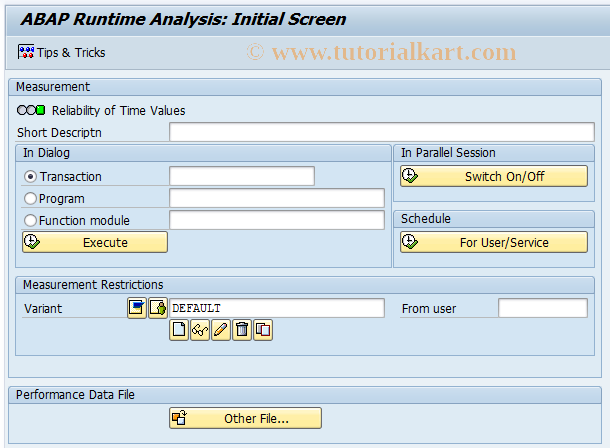Click the Reliability of Time Values traffic light
The width and height of the screenshot is (610, 448).
31,110
